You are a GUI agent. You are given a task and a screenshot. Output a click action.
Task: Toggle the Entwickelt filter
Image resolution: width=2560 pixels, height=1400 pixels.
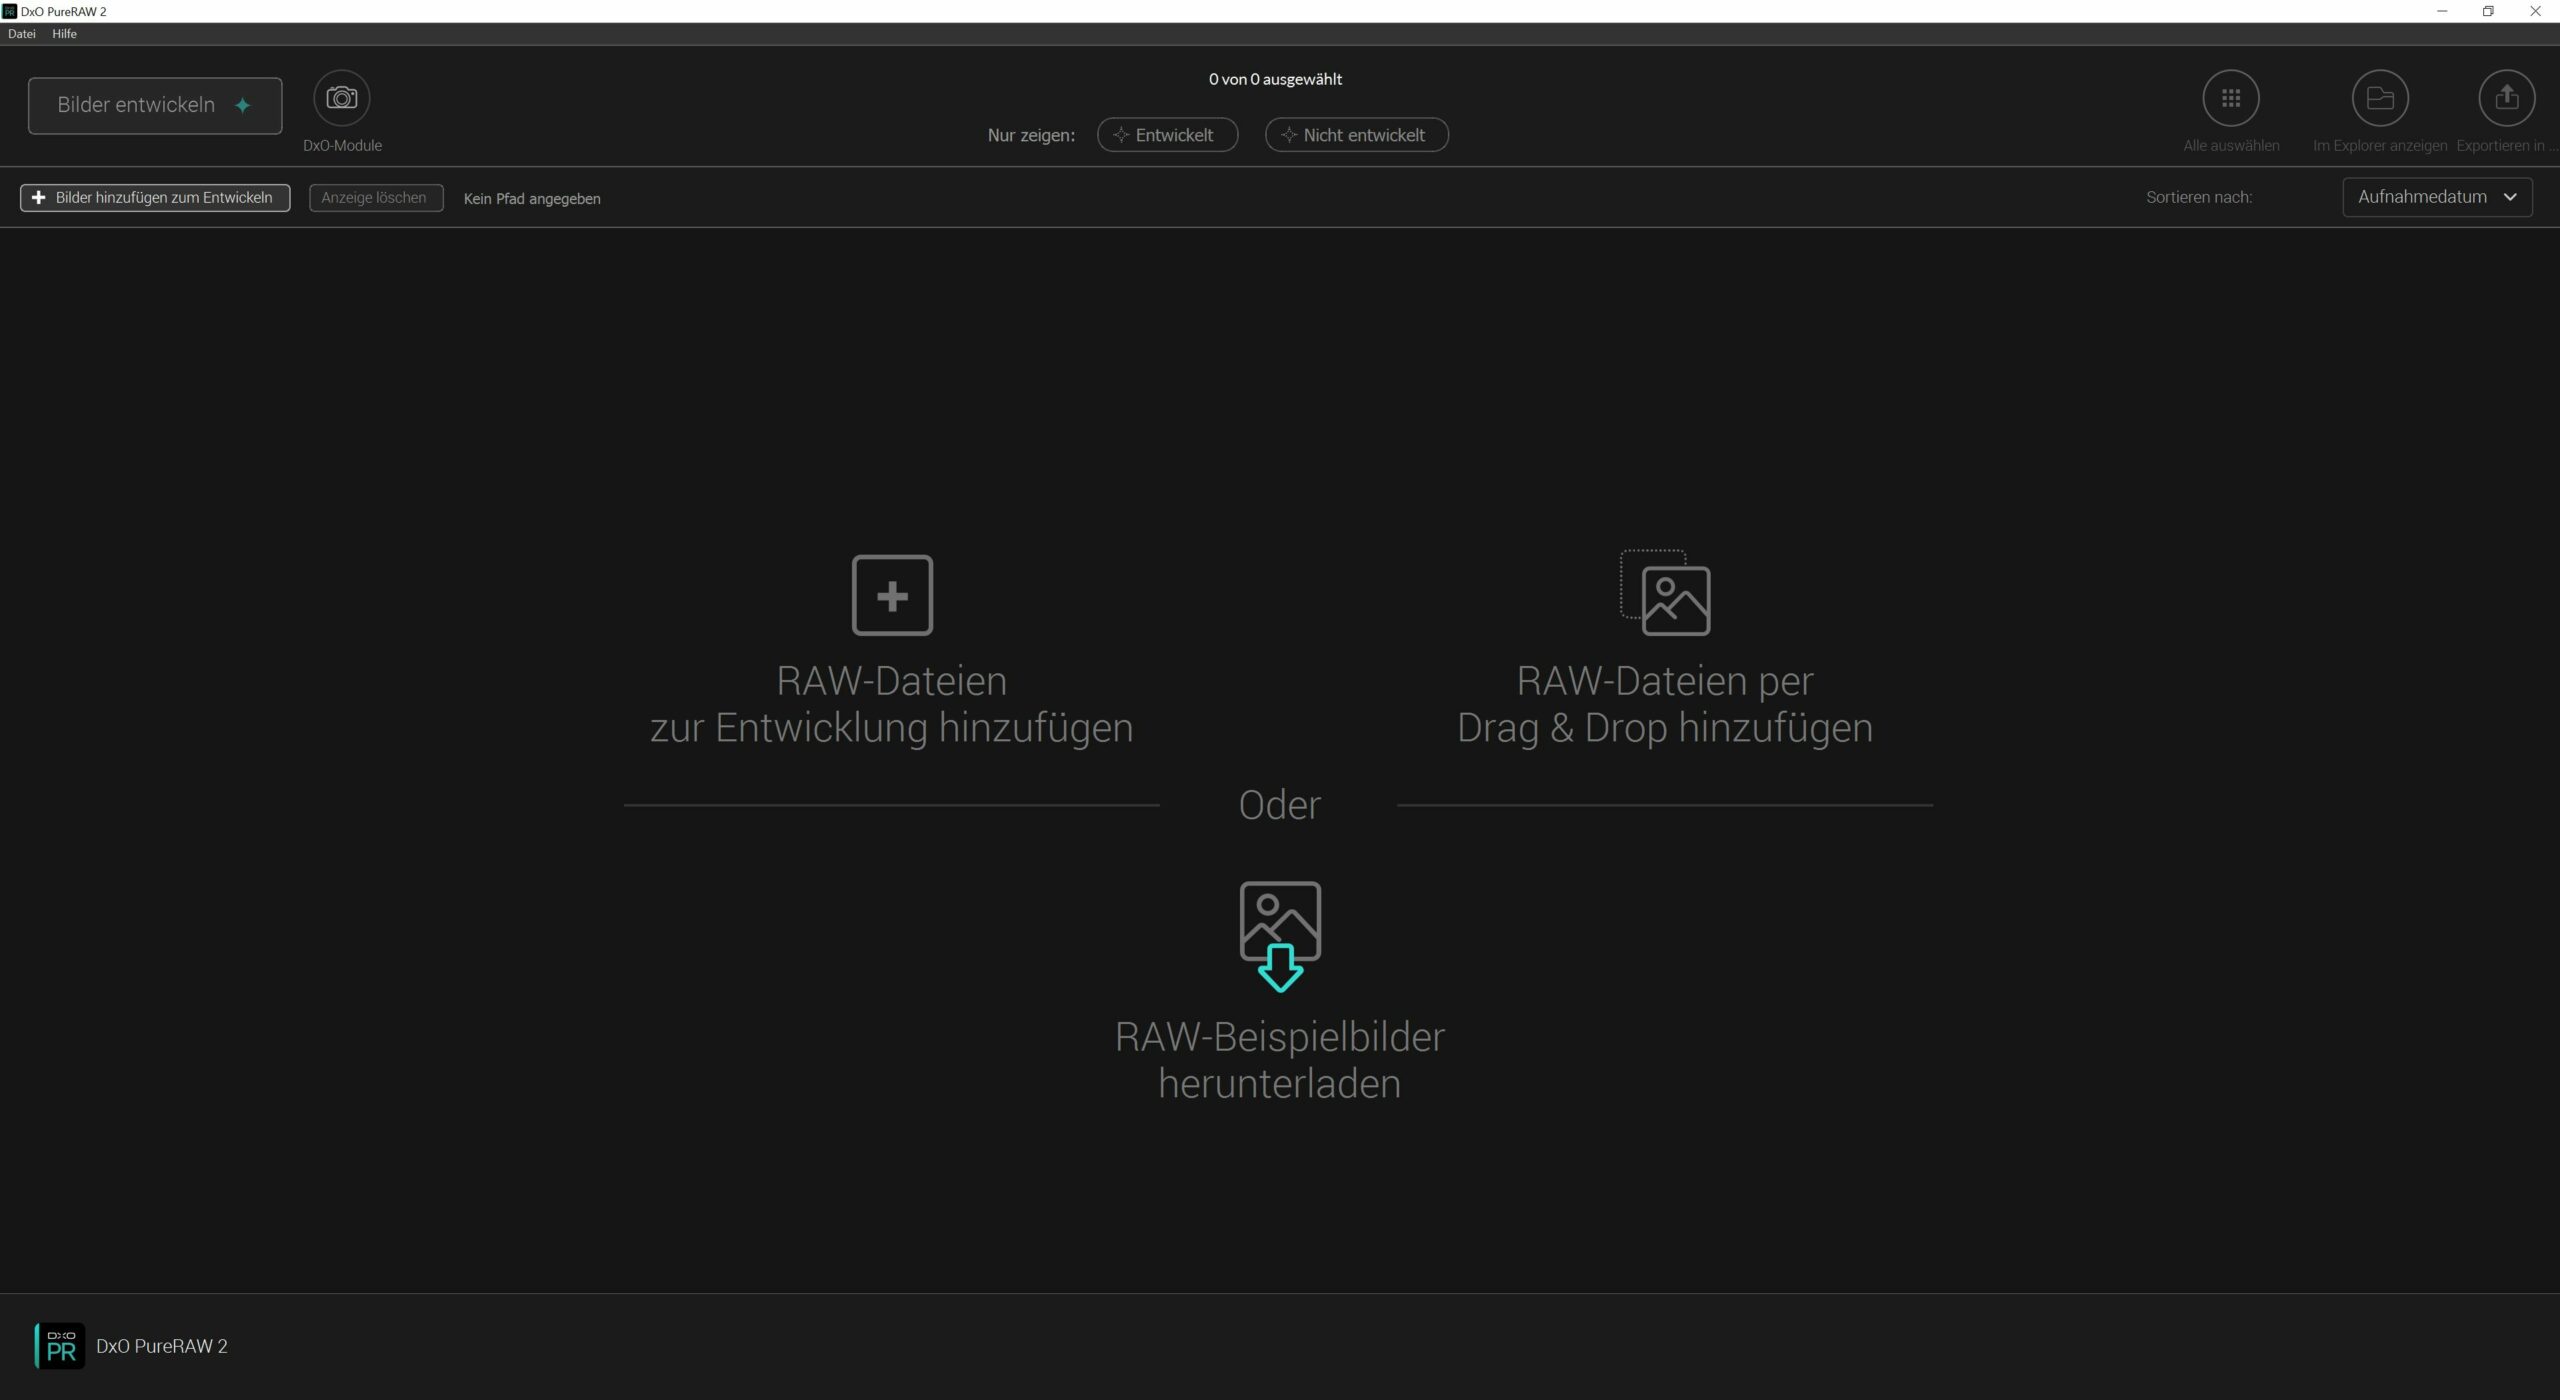[1167, 135]
